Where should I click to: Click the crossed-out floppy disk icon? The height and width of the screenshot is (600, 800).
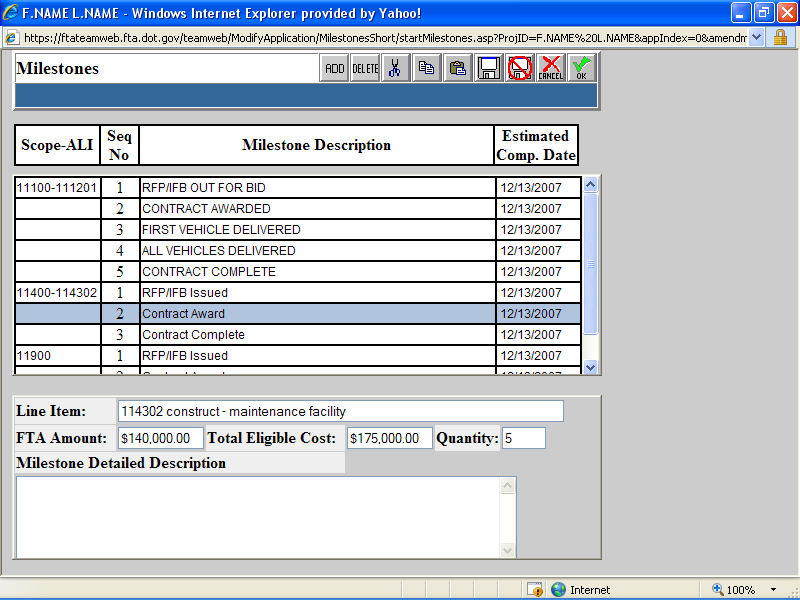(x=519, y=69)
